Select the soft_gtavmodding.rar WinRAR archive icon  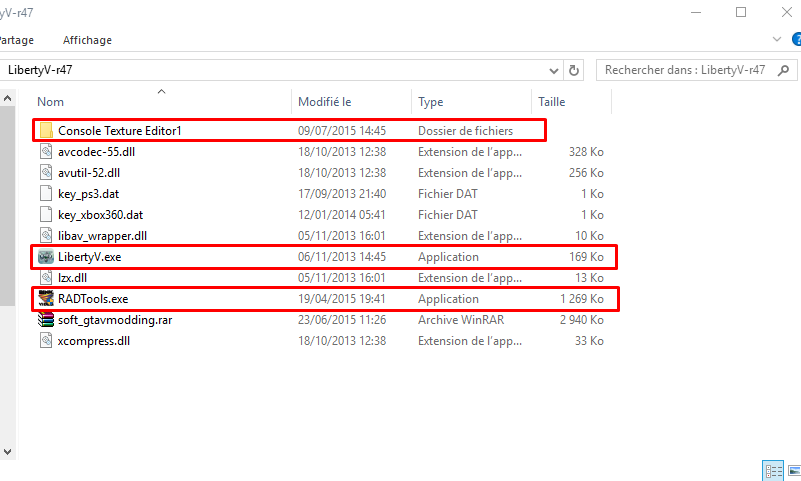46,320
